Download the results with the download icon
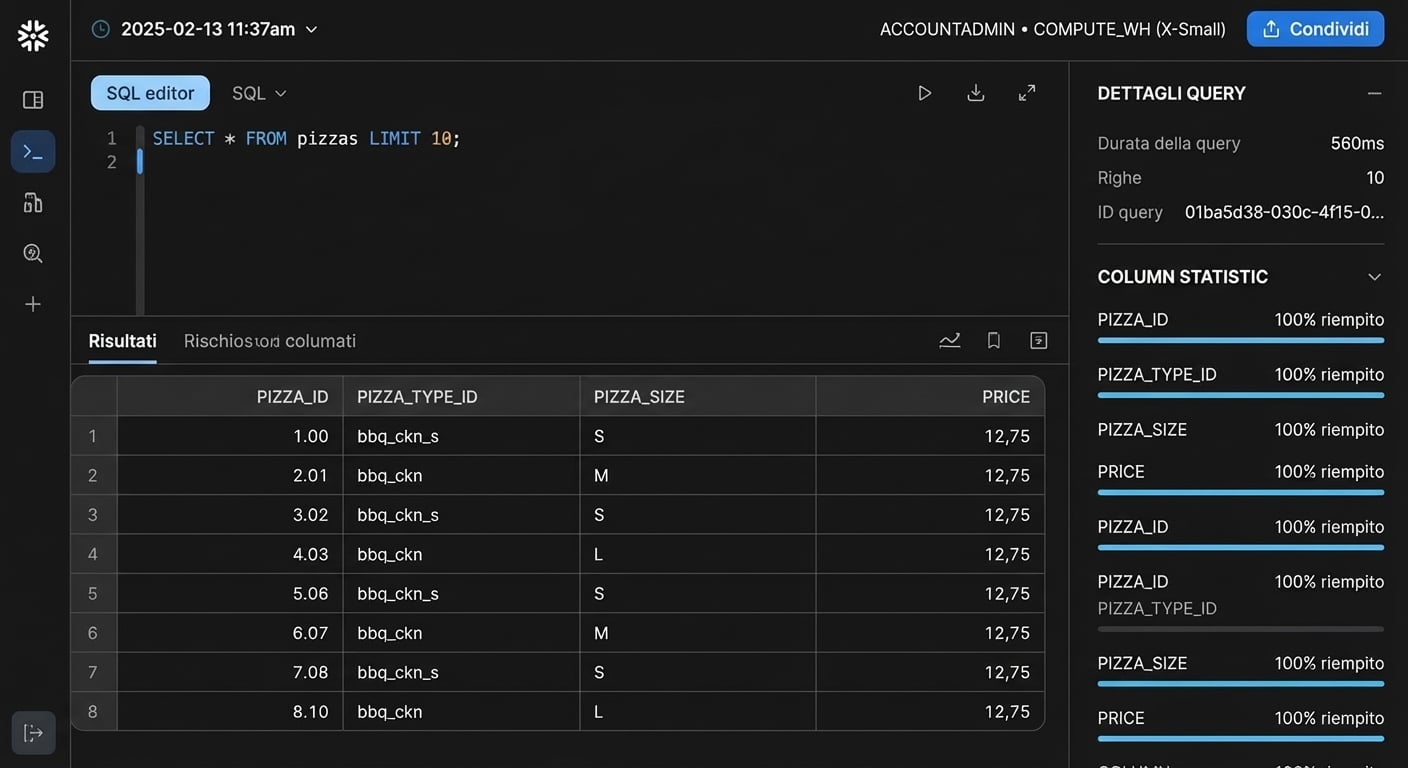 pyautogui.click(x=976, y=93)
